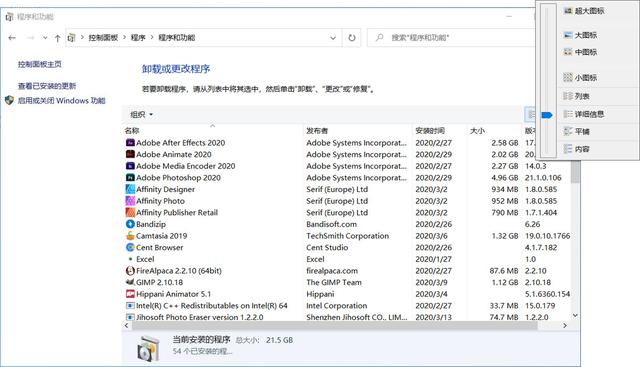
Task: Click the horizontal scrollbar left arrow
Action: (127, 325)
